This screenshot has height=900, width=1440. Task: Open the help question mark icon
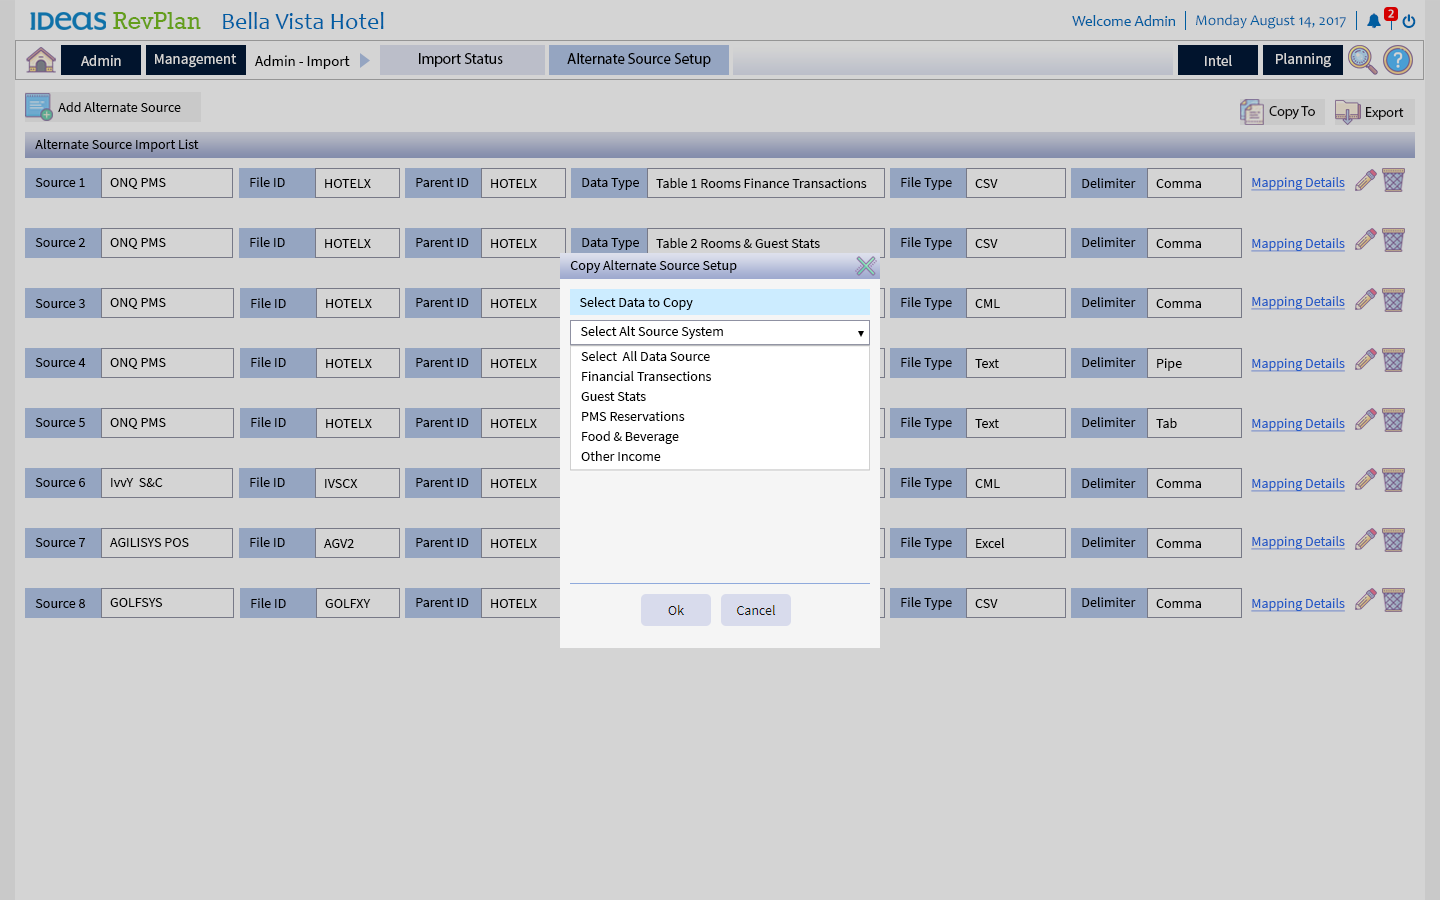click(x=1398, y=60)
